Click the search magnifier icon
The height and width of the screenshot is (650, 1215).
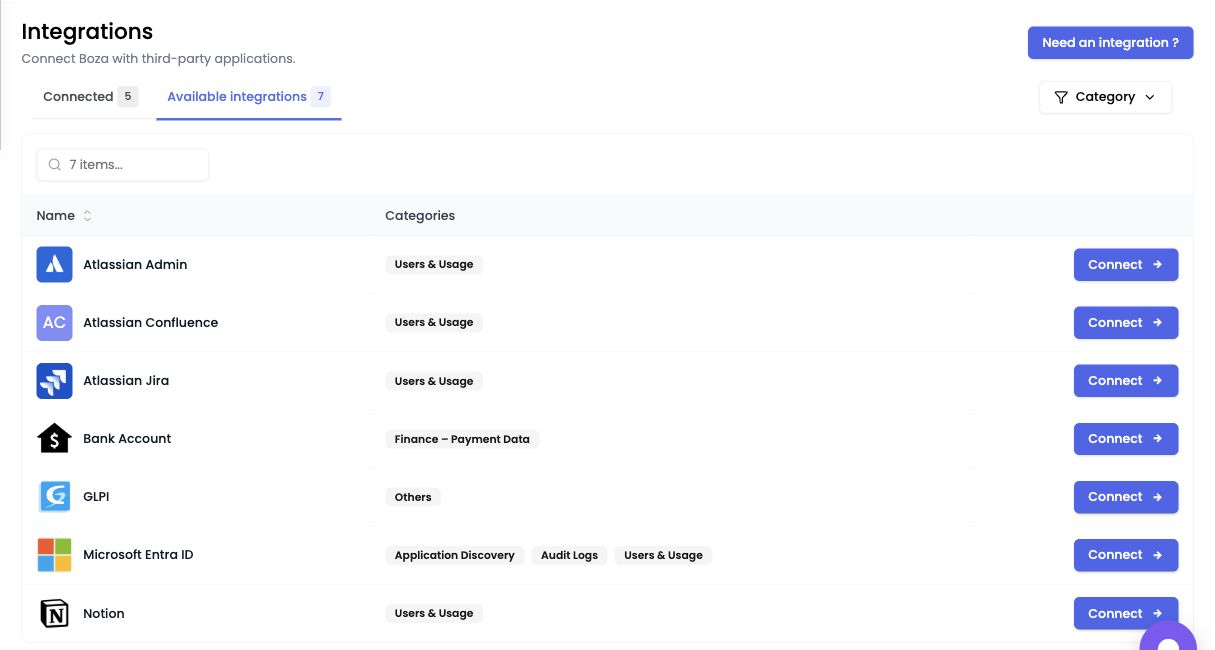(55, 165)
